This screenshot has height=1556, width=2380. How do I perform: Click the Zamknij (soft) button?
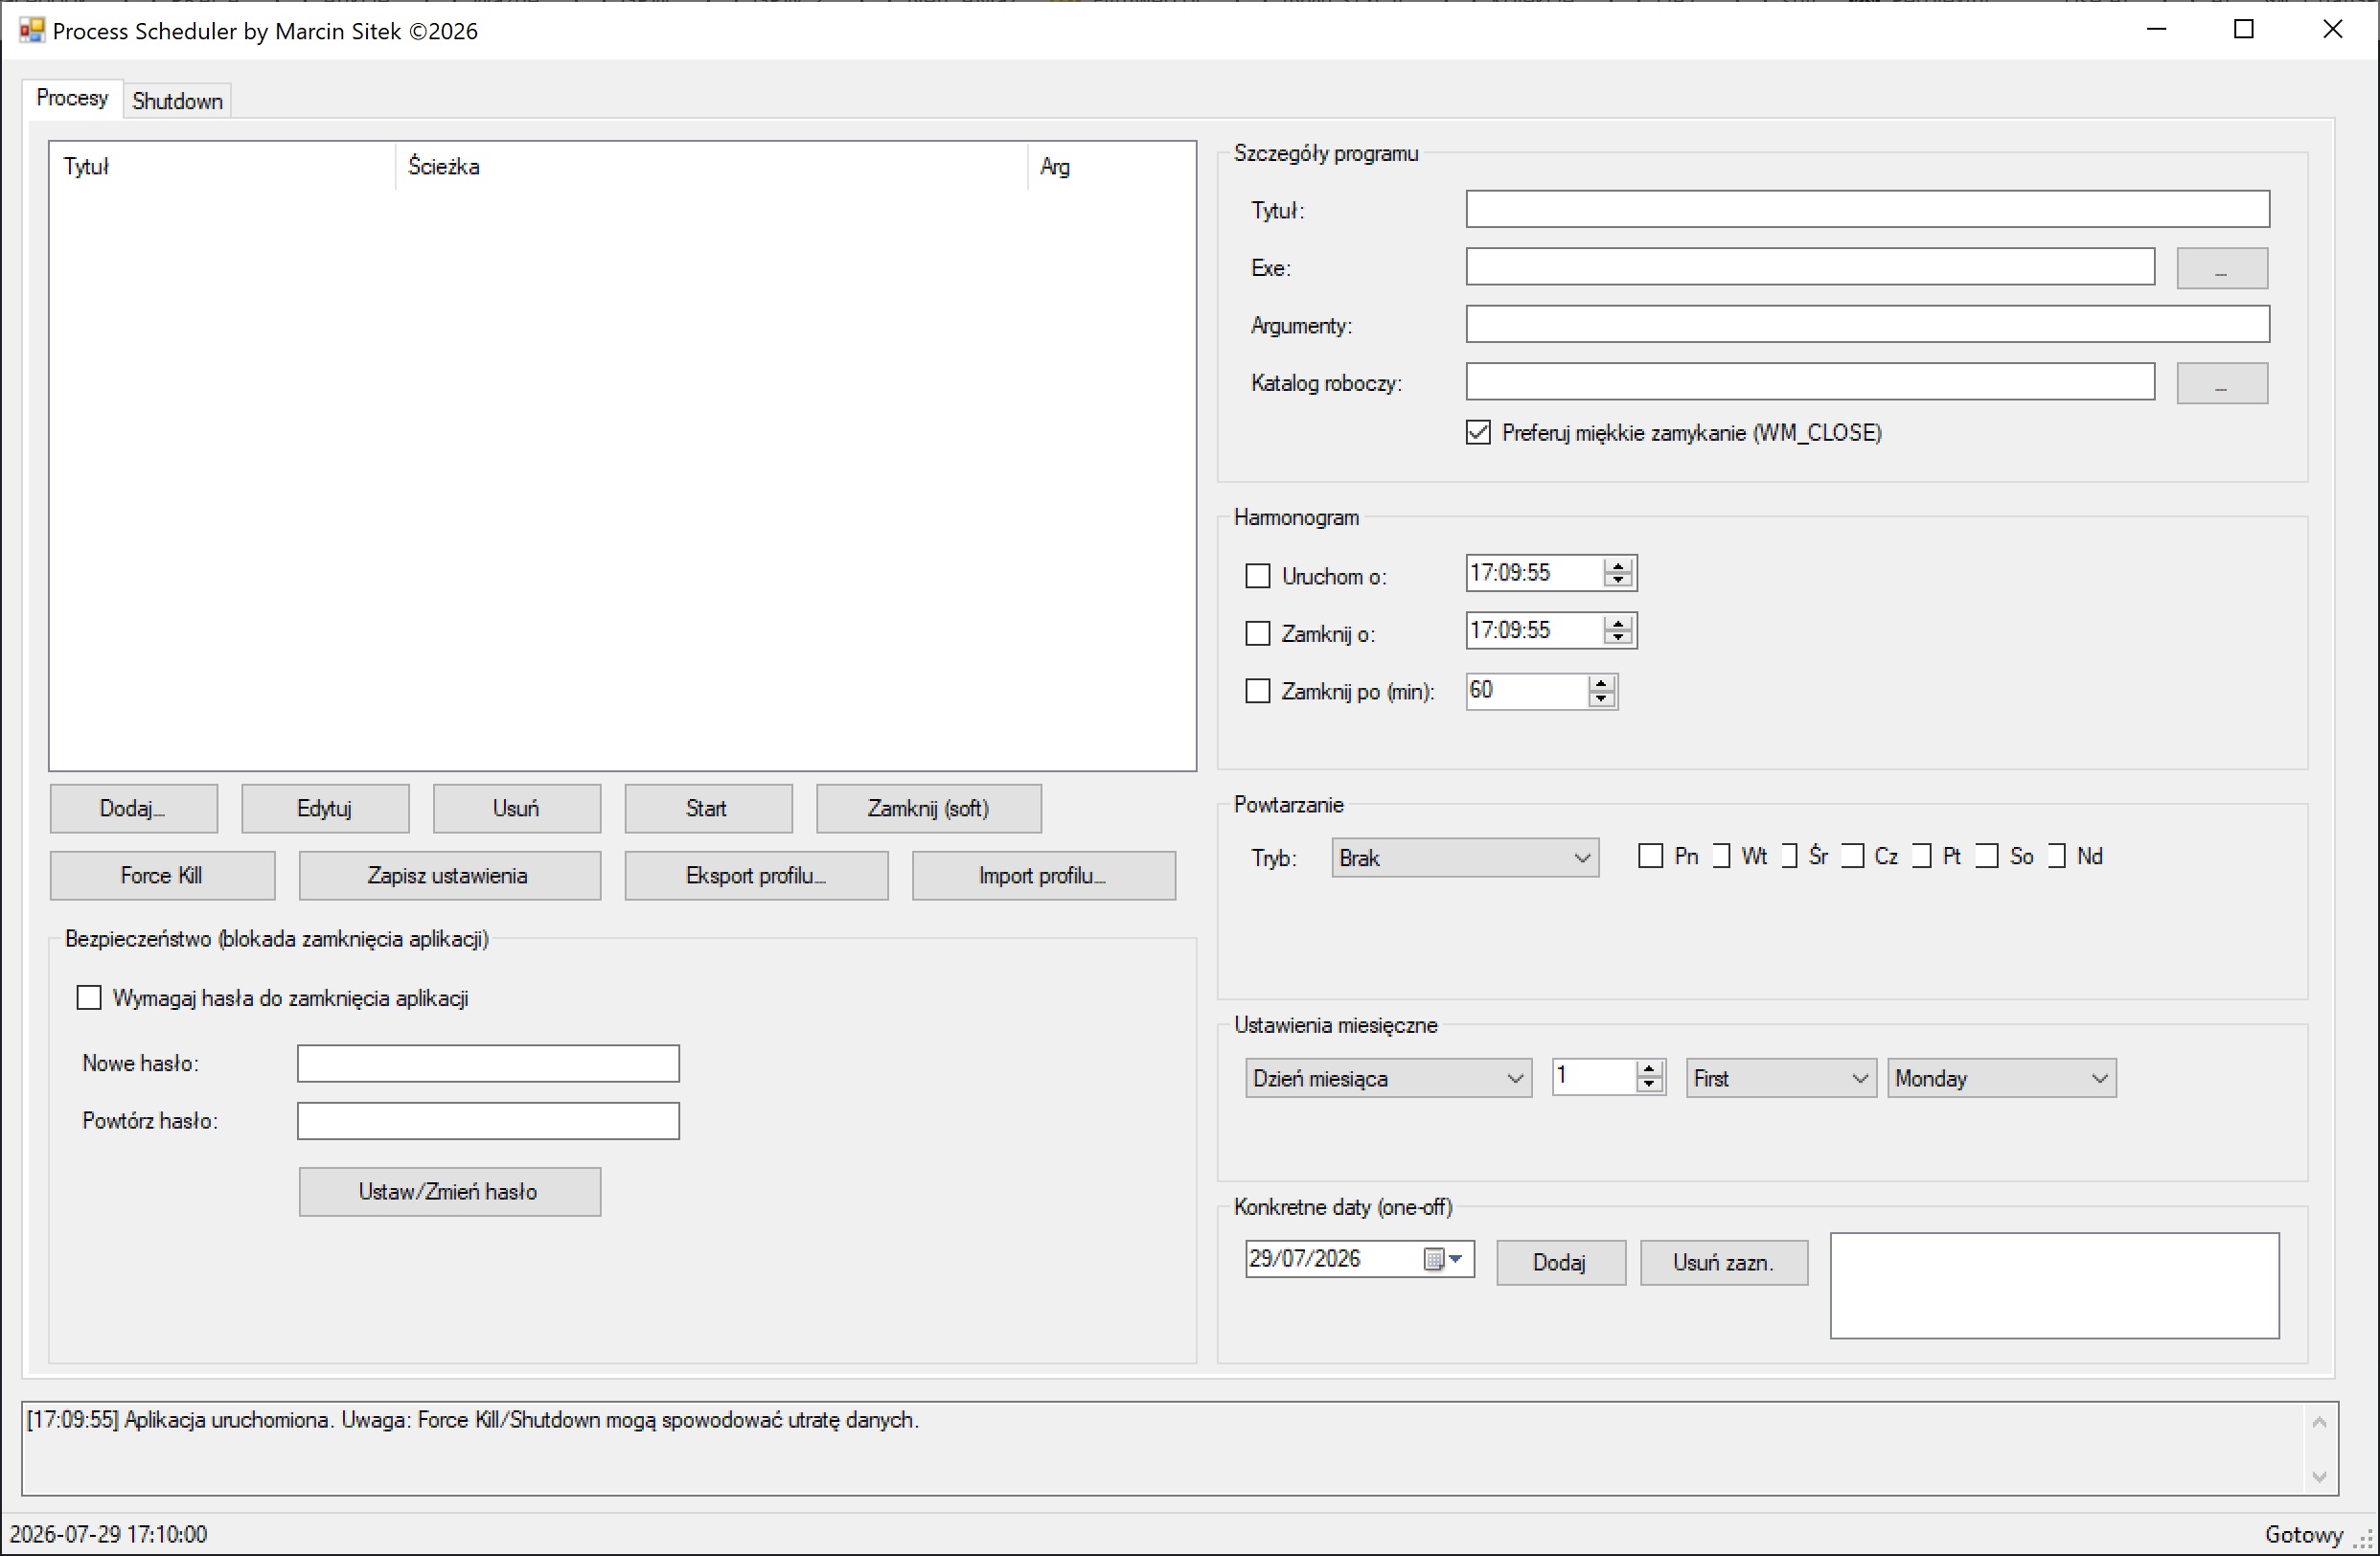[x=928, y=809]
